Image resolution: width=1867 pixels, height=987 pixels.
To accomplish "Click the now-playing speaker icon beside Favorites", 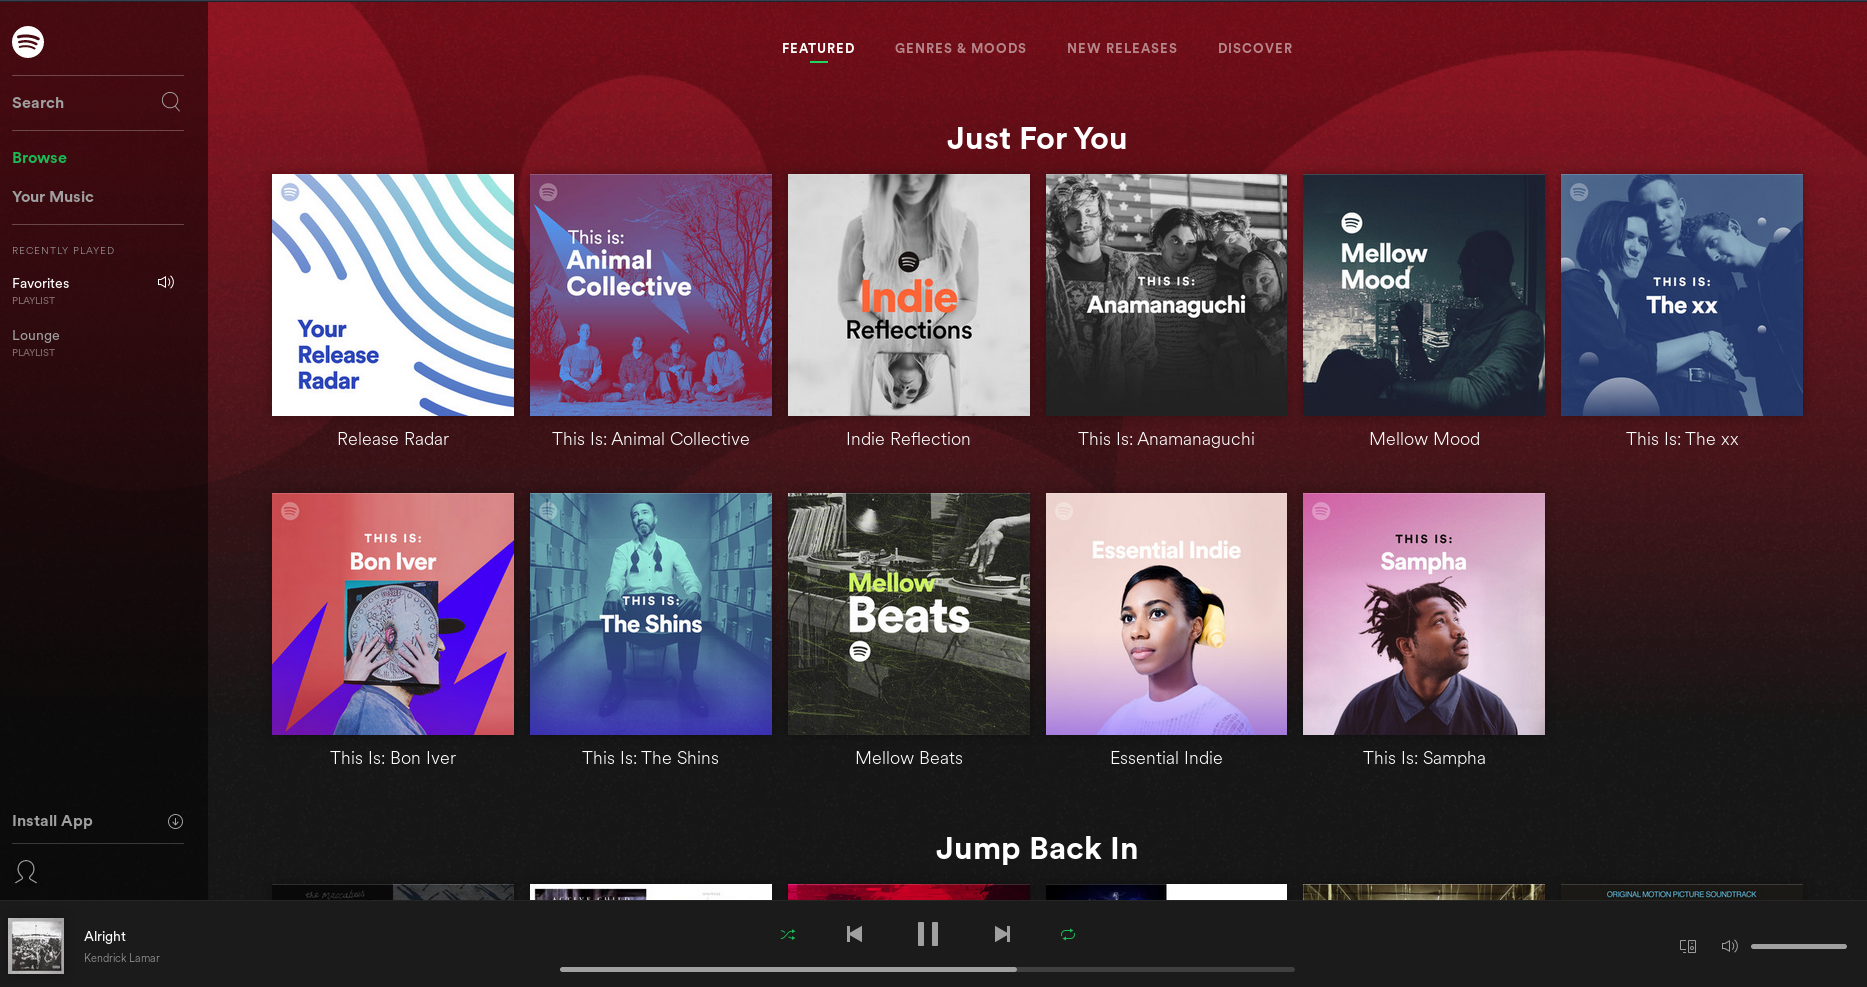I will 166,282.
